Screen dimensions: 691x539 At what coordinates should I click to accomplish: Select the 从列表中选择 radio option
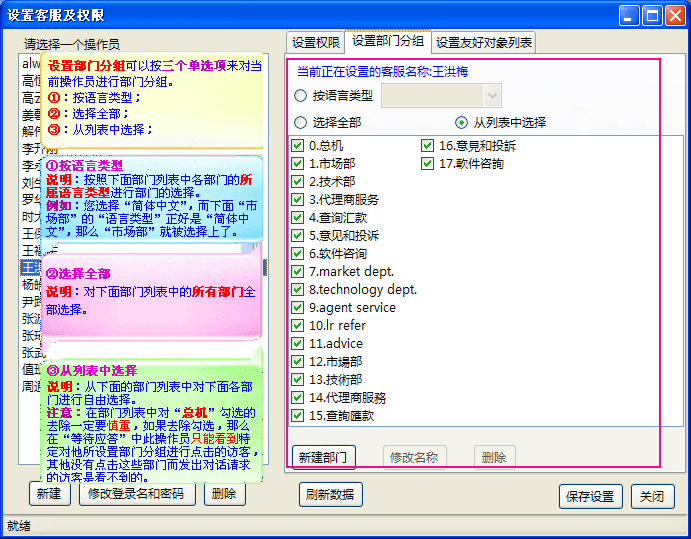click(461, 122)
